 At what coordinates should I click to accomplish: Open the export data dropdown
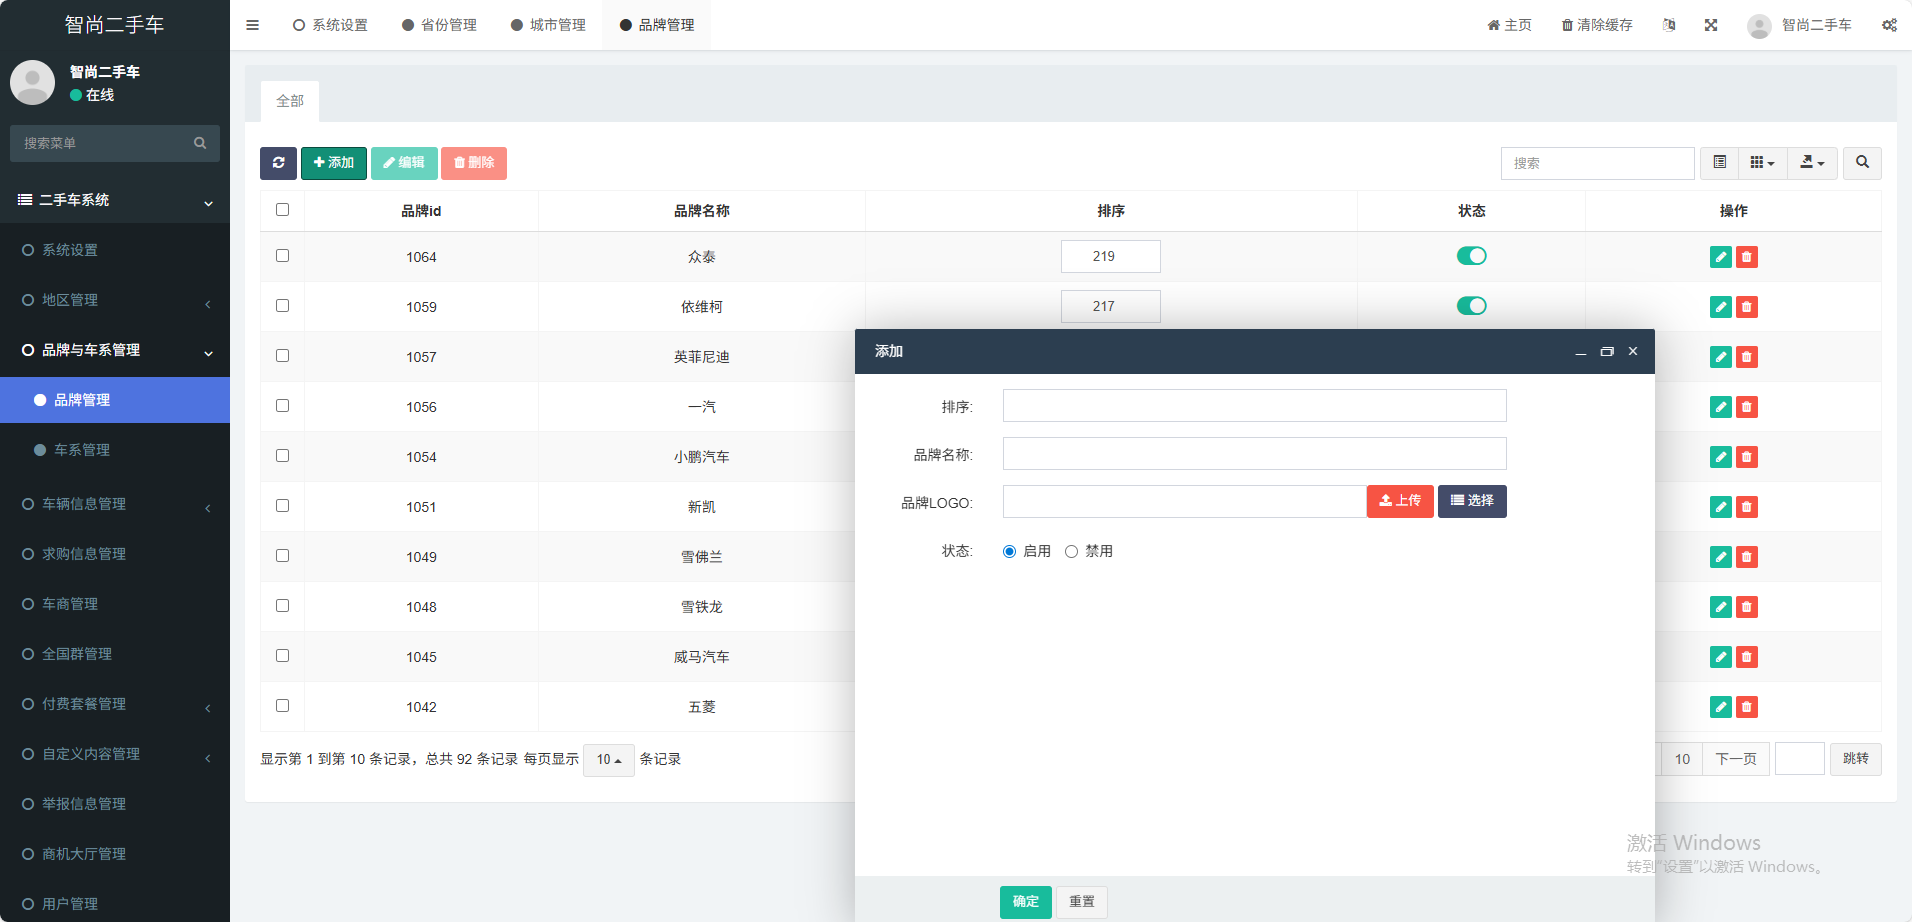pyautogui.click(x=1812, y=163)
